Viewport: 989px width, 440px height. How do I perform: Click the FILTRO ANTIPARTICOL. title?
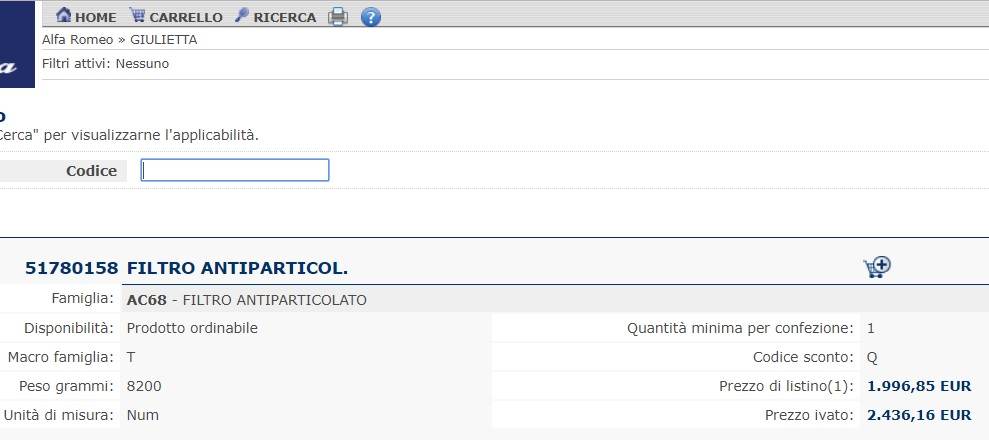click(237, 269)
